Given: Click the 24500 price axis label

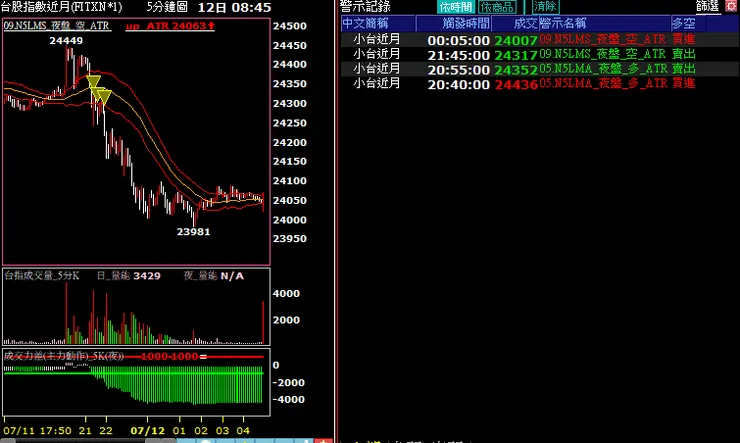Looking at the screenshot, I should coord(289,26).
